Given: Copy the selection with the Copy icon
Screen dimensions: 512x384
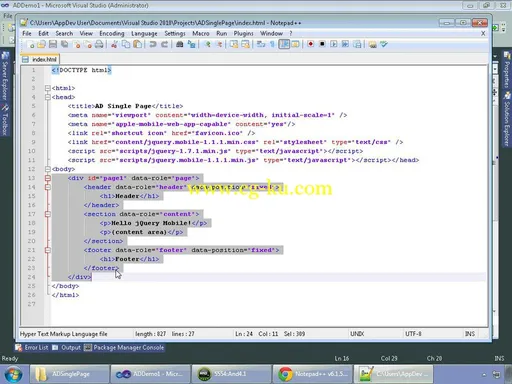Looking at the screenshot, I should point(126,44).
